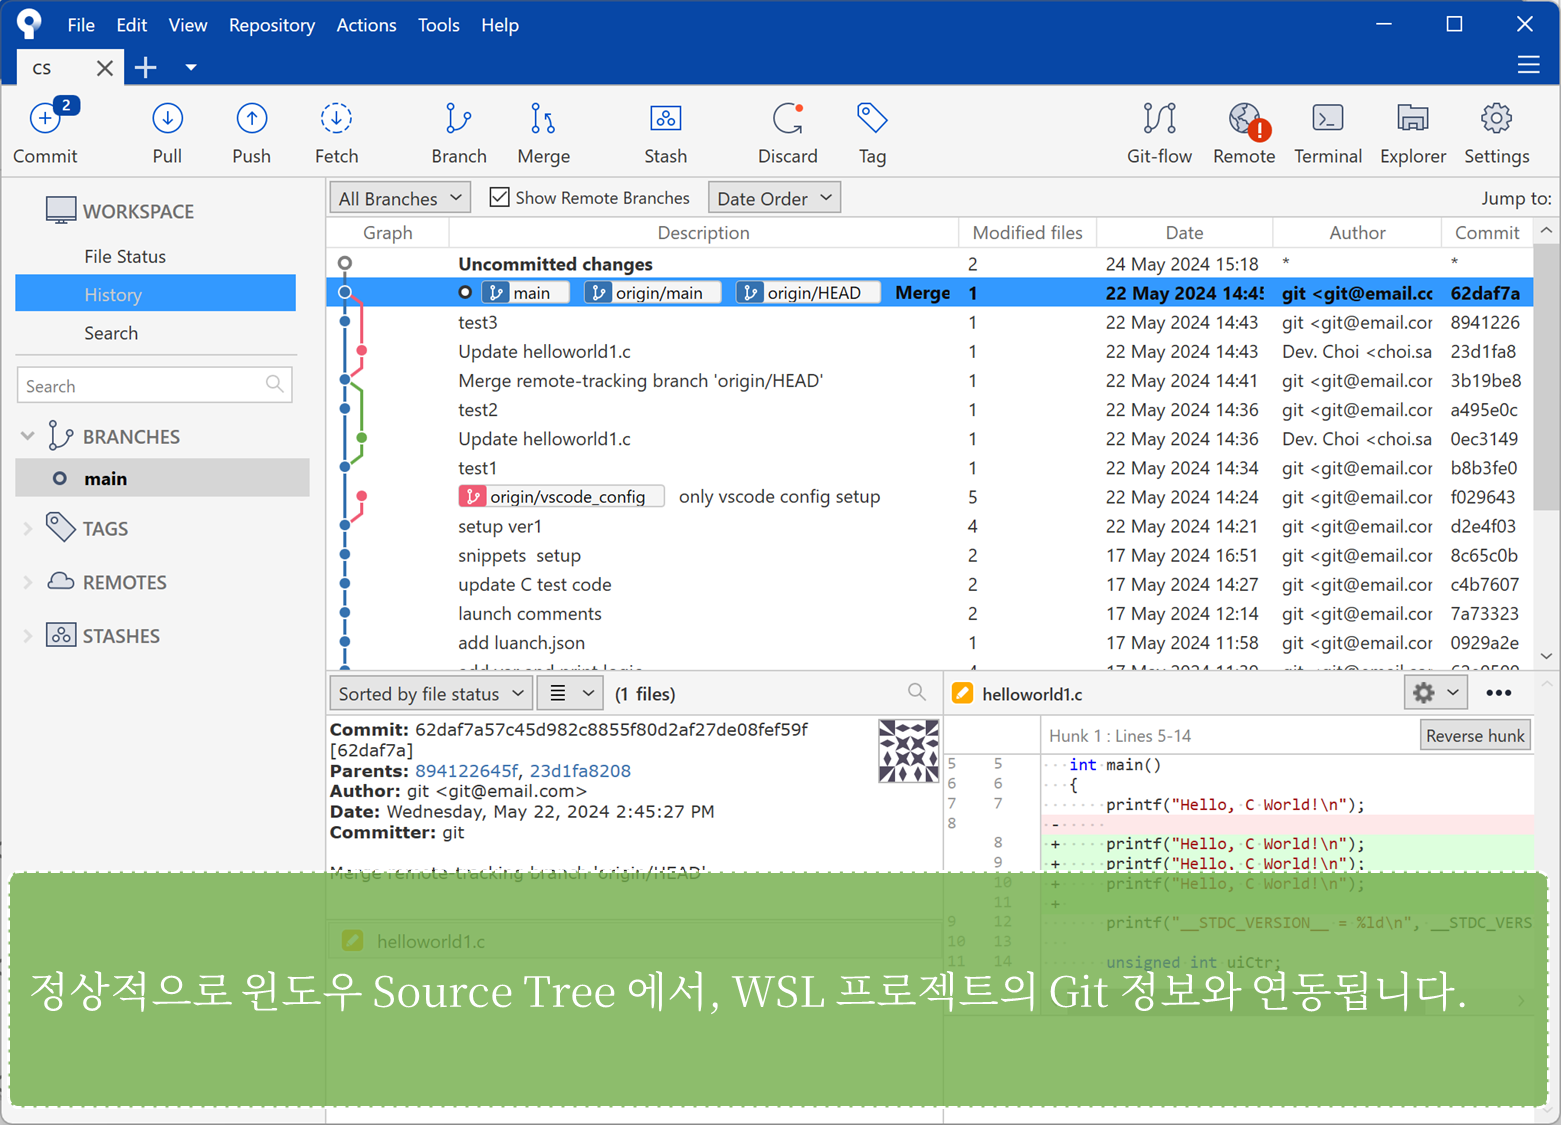Open the Stash tool
This screenshot has height=1125, width=1561.
pos(665,132)
